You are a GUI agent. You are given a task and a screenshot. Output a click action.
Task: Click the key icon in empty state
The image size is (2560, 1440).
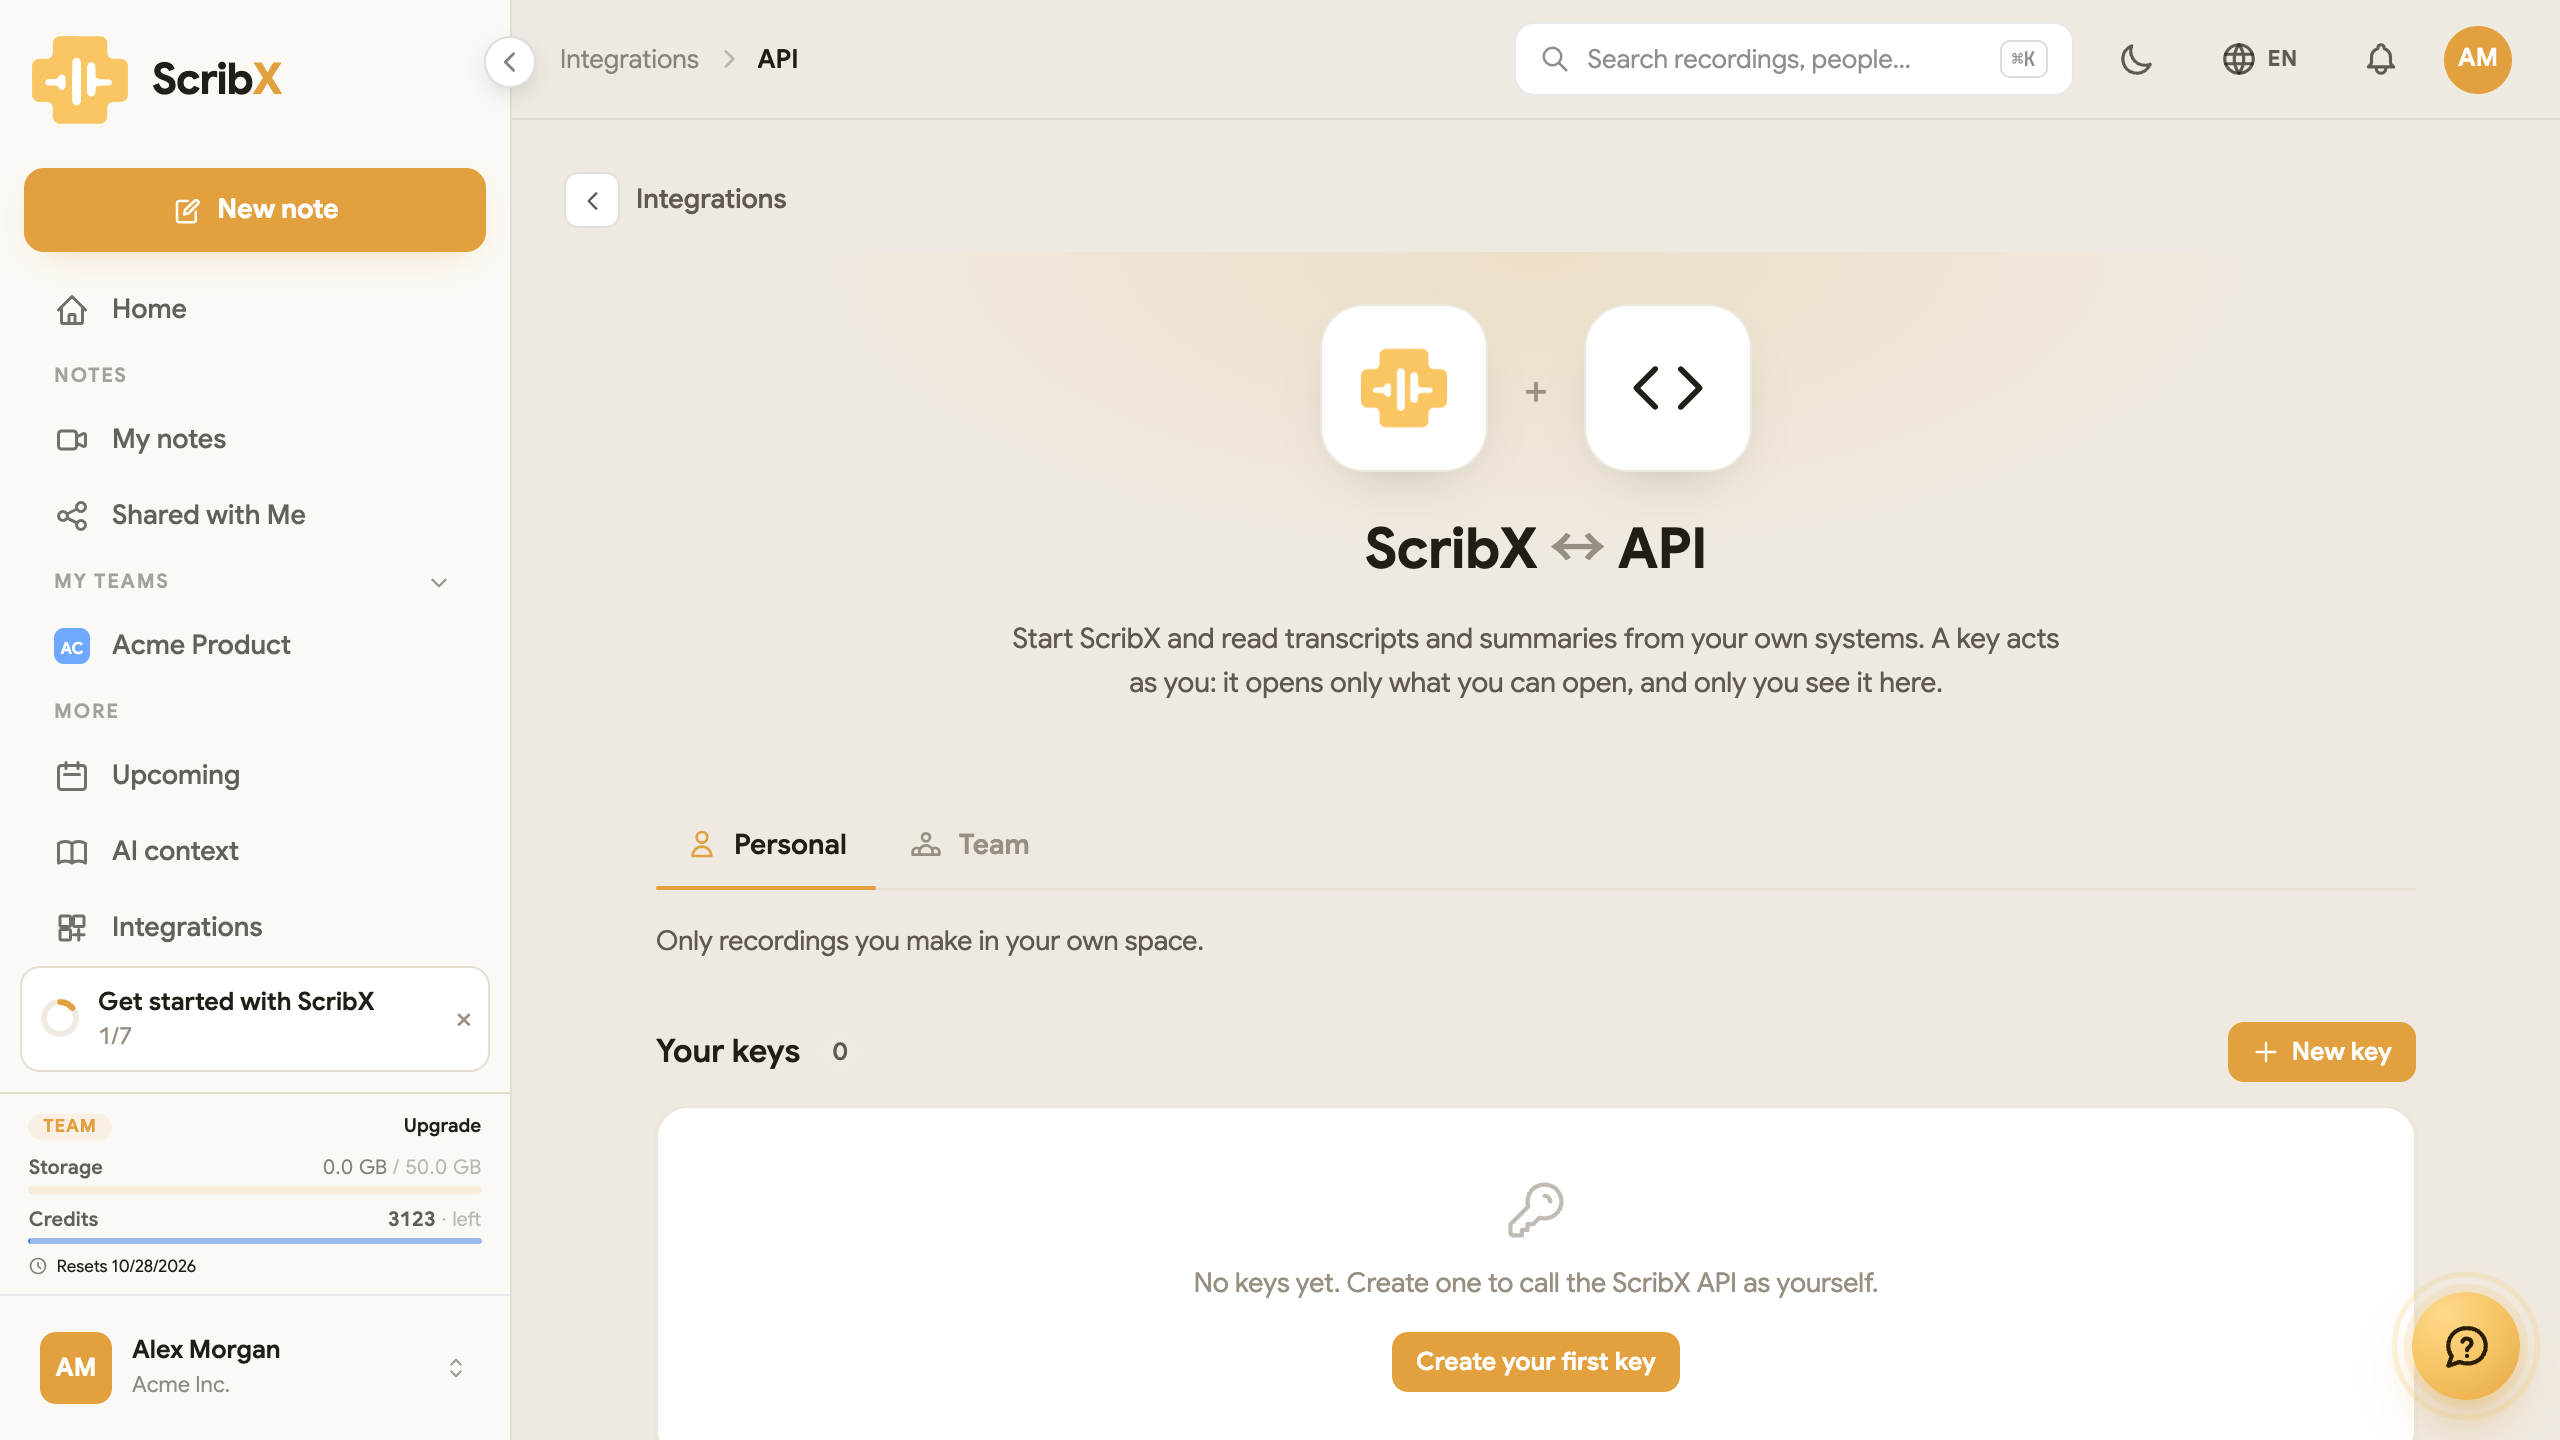1535,1210
